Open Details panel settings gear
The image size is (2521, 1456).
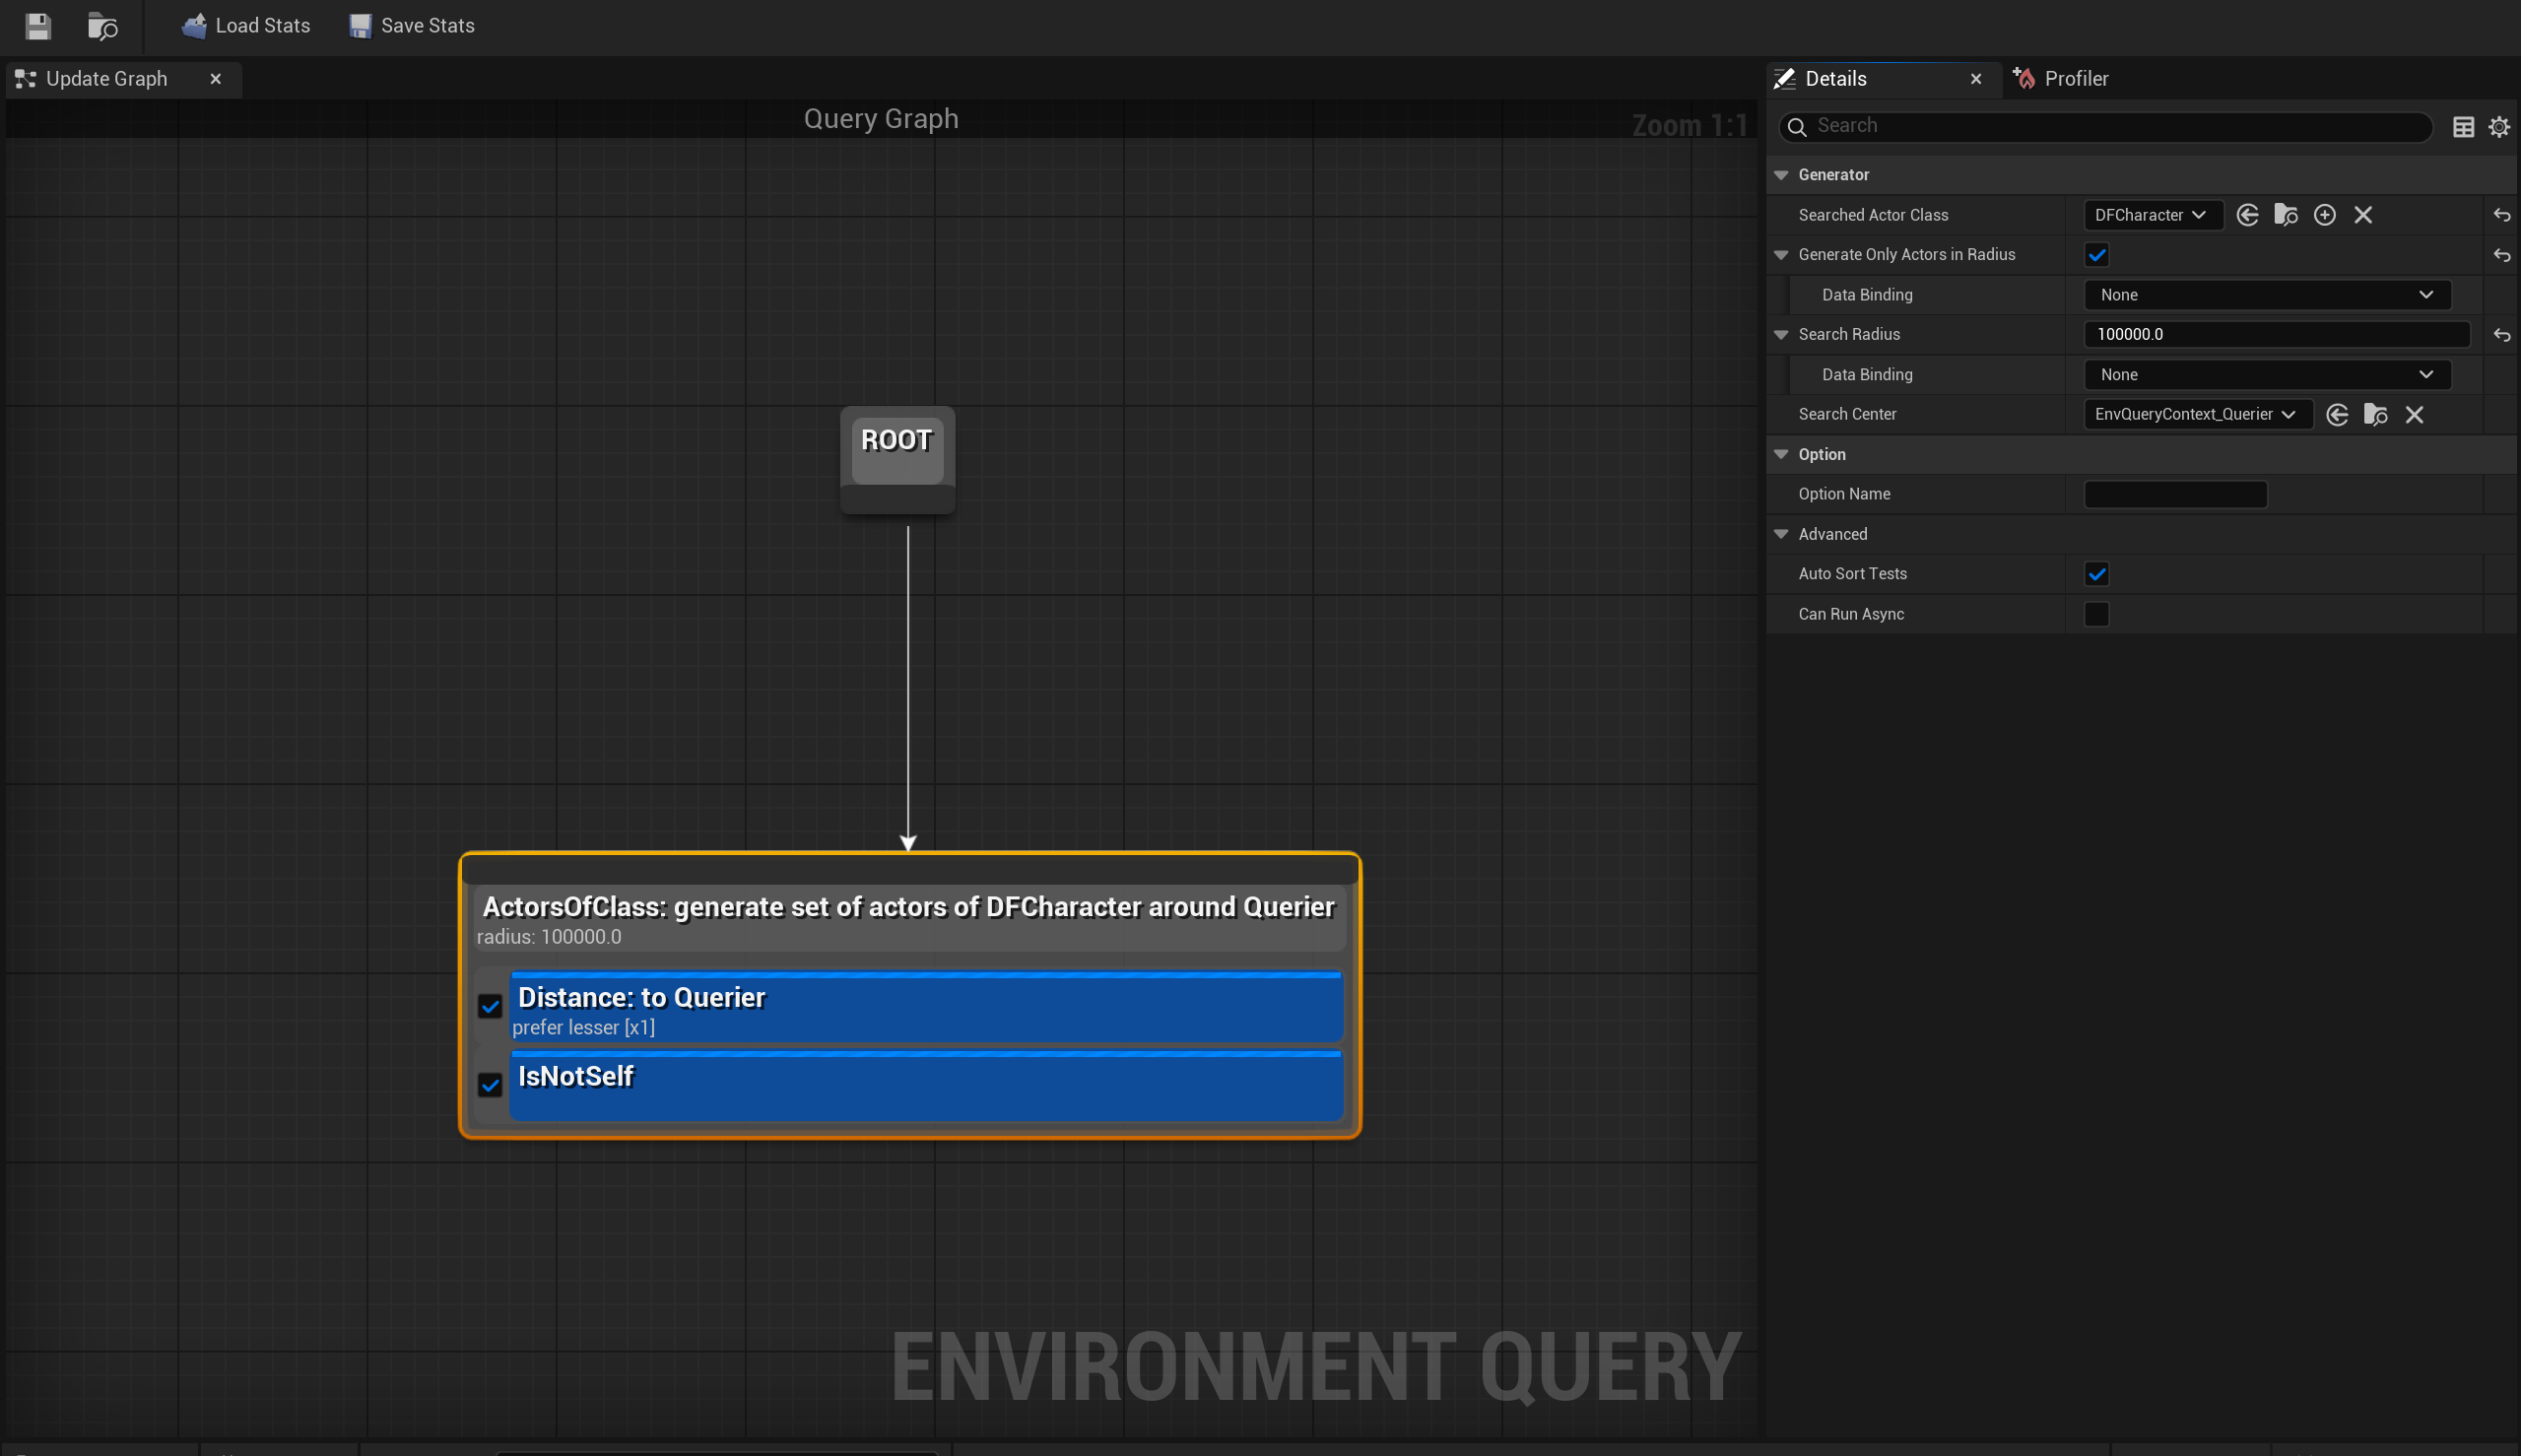[x=2499, y=127]
